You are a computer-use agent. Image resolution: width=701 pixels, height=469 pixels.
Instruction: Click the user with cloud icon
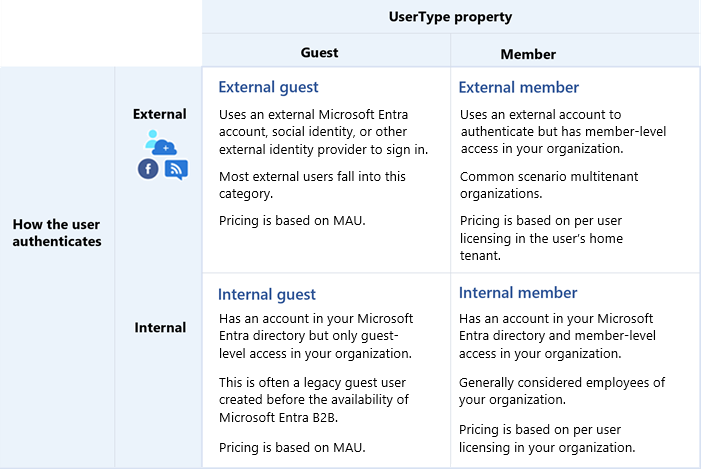point(160,143)
